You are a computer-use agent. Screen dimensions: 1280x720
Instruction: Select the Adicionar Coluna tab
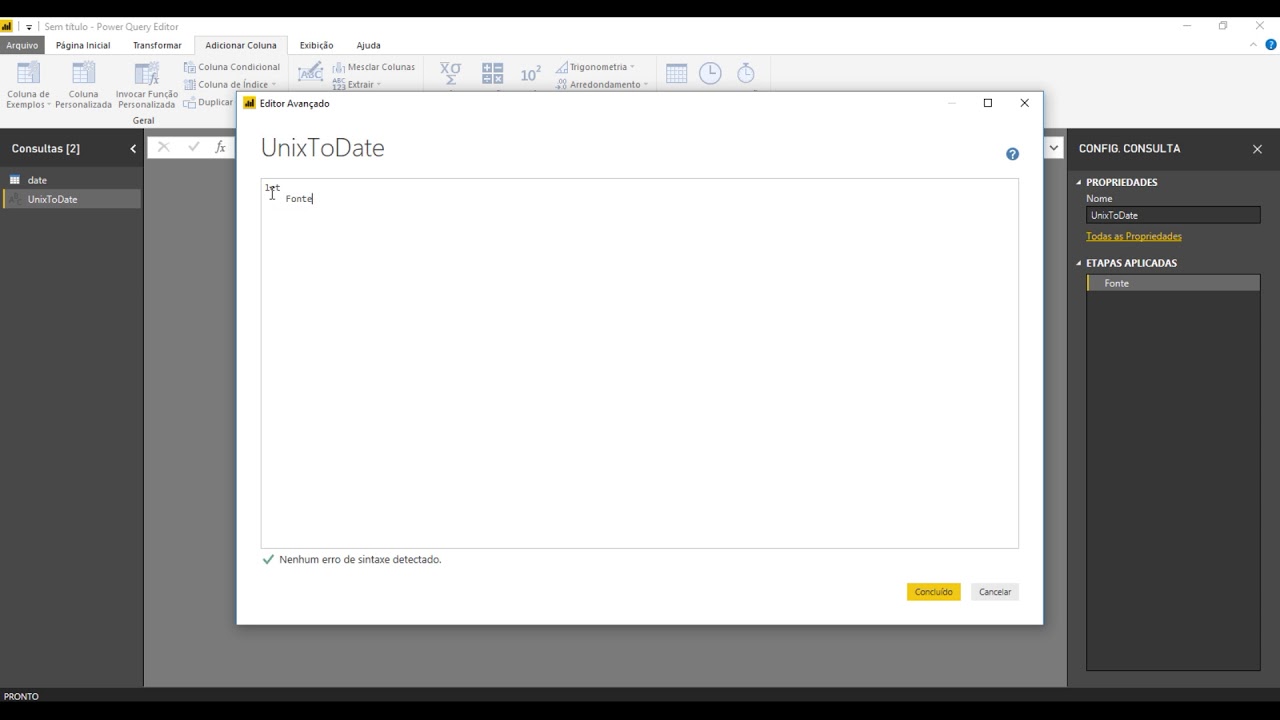(x=241, y=45)
